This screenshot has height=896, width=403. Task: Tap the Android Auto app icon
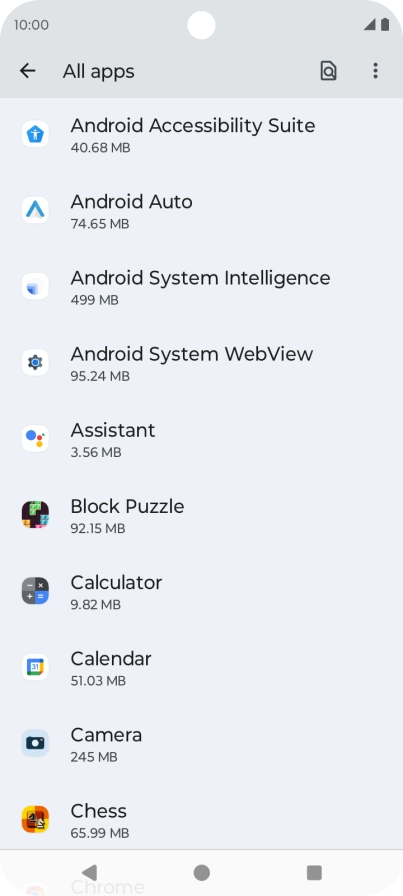(35, 210)
